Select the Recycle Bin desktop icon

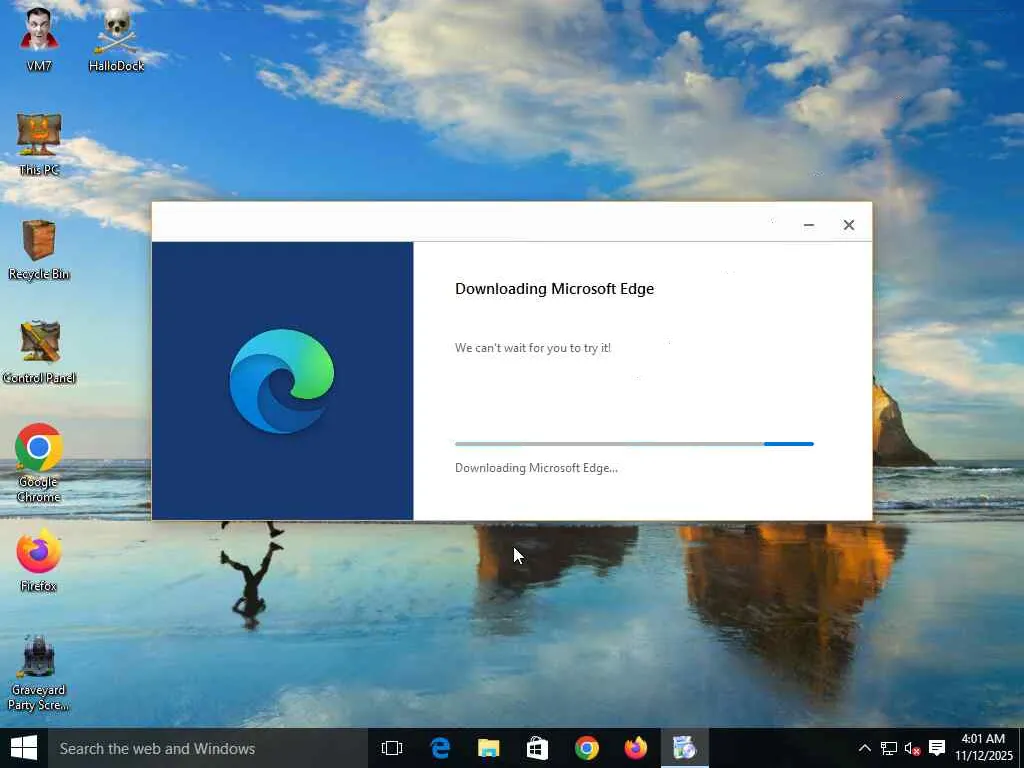[x=39, y=249]
